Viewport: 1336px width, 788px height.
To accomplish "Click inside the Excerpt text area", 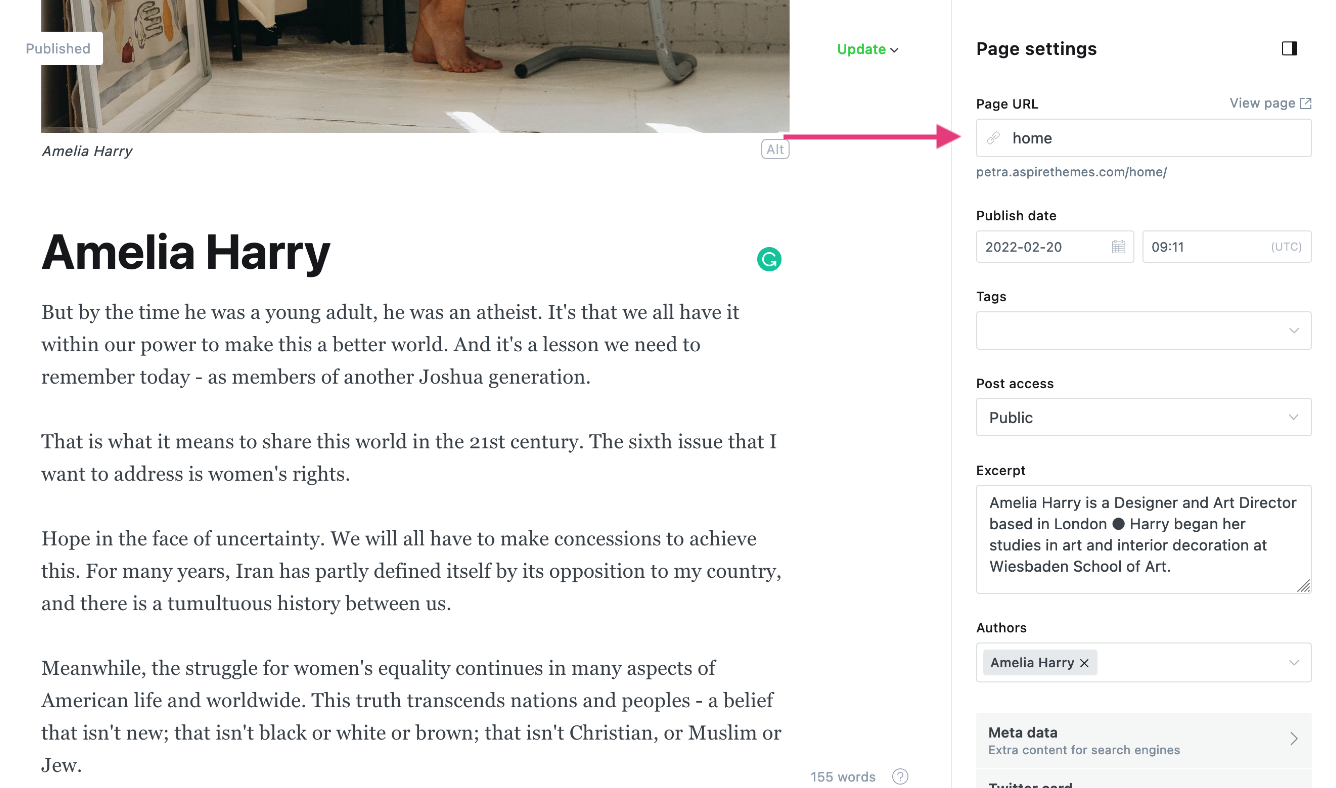I will [x=1144, y=540].
